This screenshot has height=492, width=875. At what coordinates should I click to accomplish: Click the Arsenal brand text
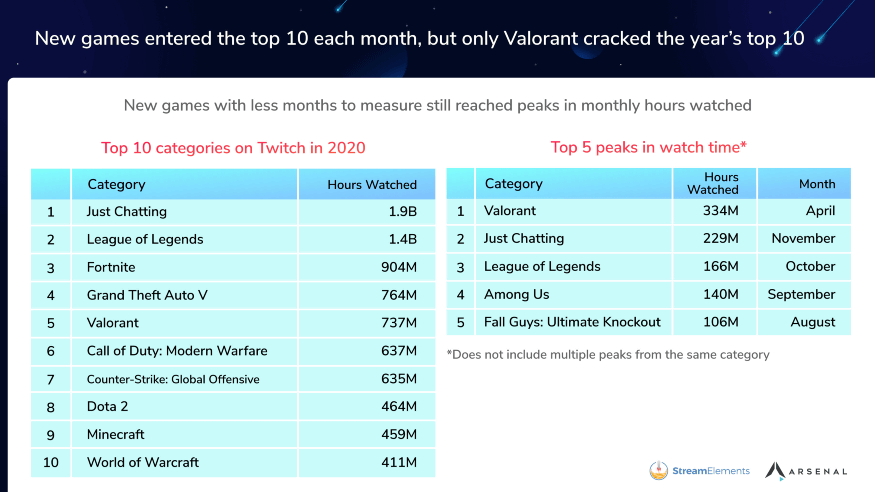point(821,471)
